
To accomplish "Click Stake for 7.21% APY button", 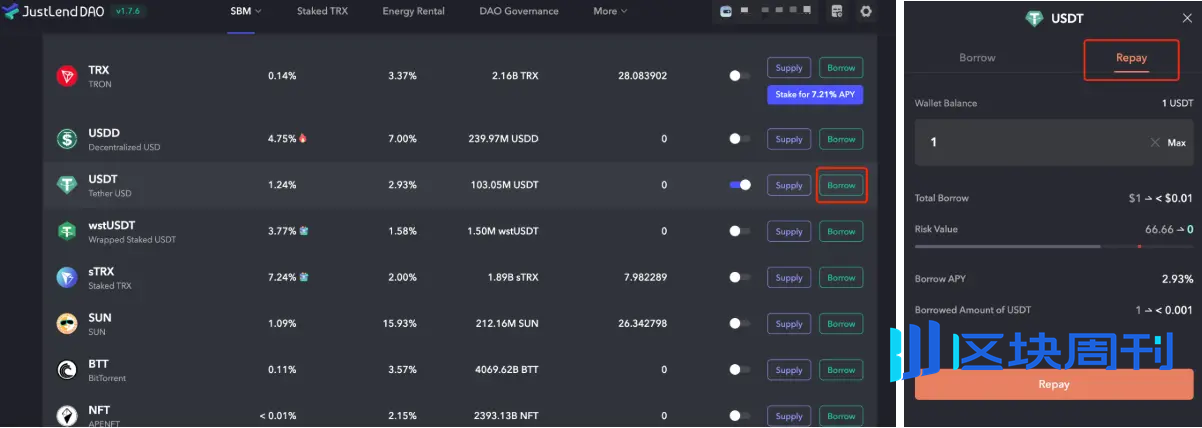I will point(815,95).
